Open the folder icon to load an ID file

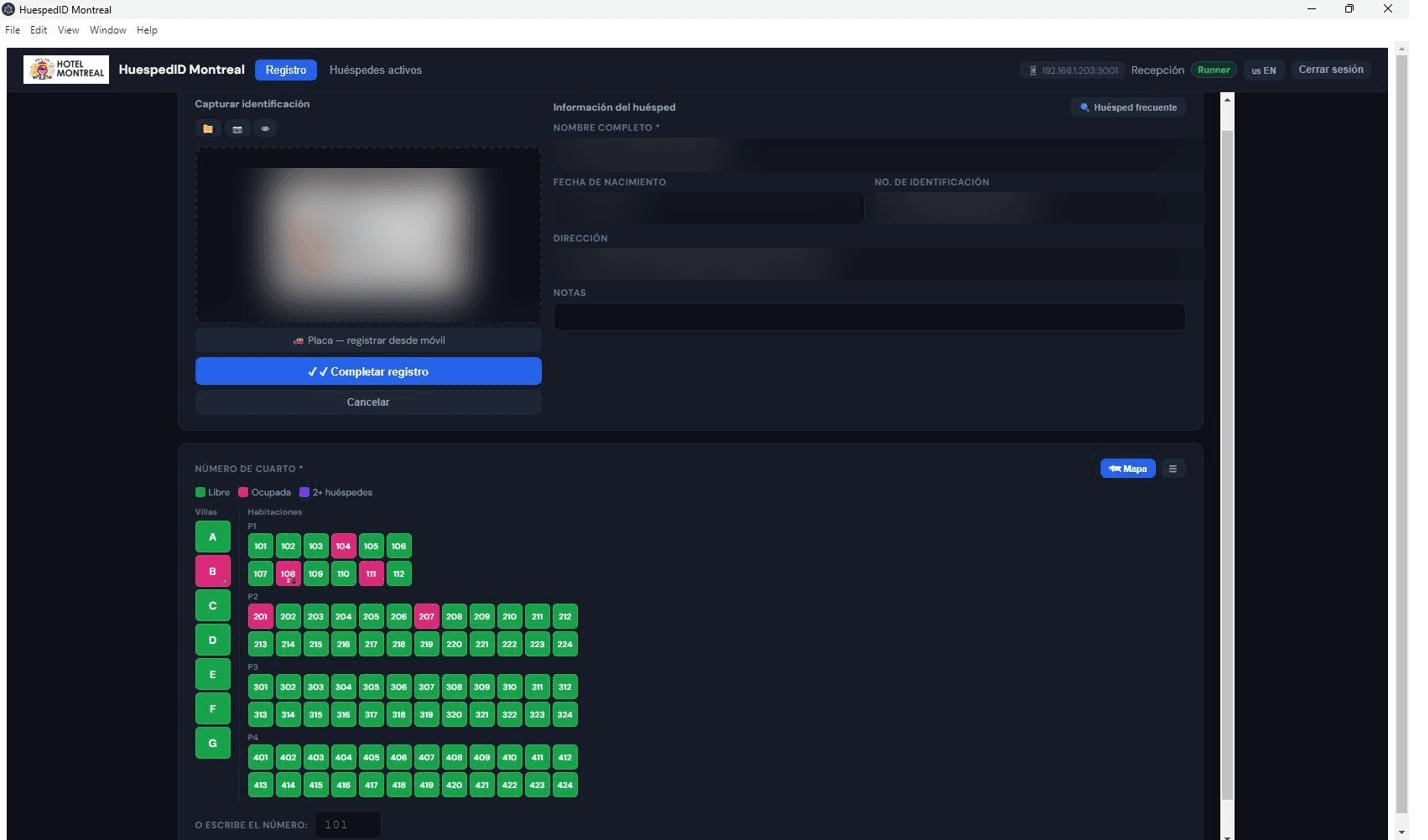pyautogui.click(x=208, y=129)
